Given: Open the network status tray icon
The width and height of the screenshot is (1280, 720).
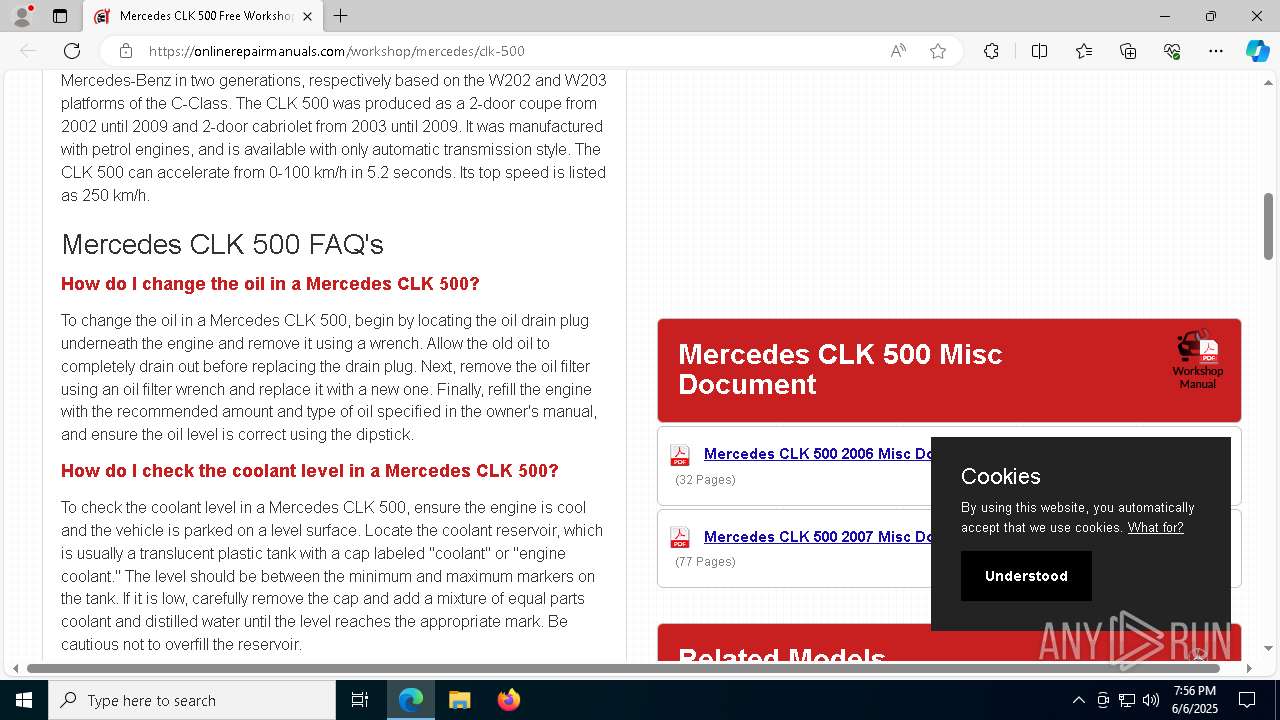Looking at the screenshot, I should click(x=1127, y=700).
